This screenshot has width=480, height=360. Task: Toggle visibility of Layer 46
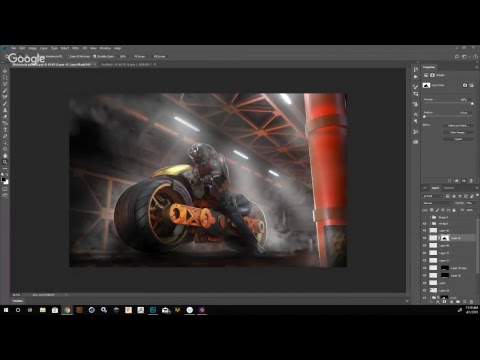425,245
